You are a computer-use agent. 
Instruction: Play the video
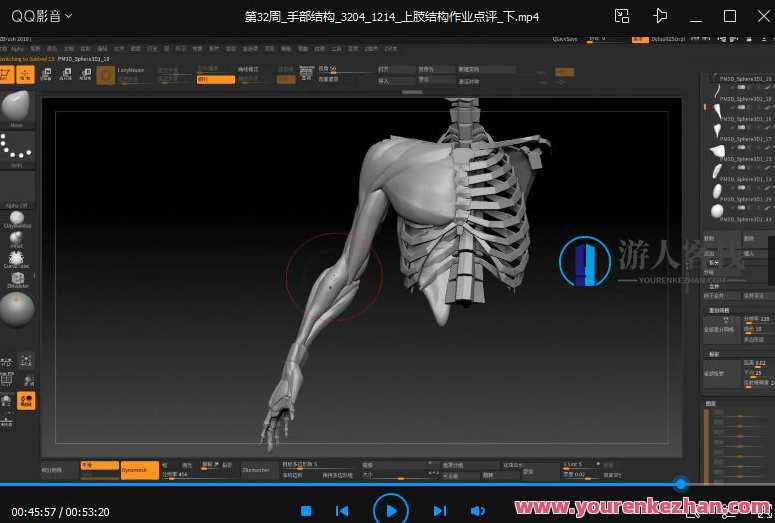tap(391, 510)
